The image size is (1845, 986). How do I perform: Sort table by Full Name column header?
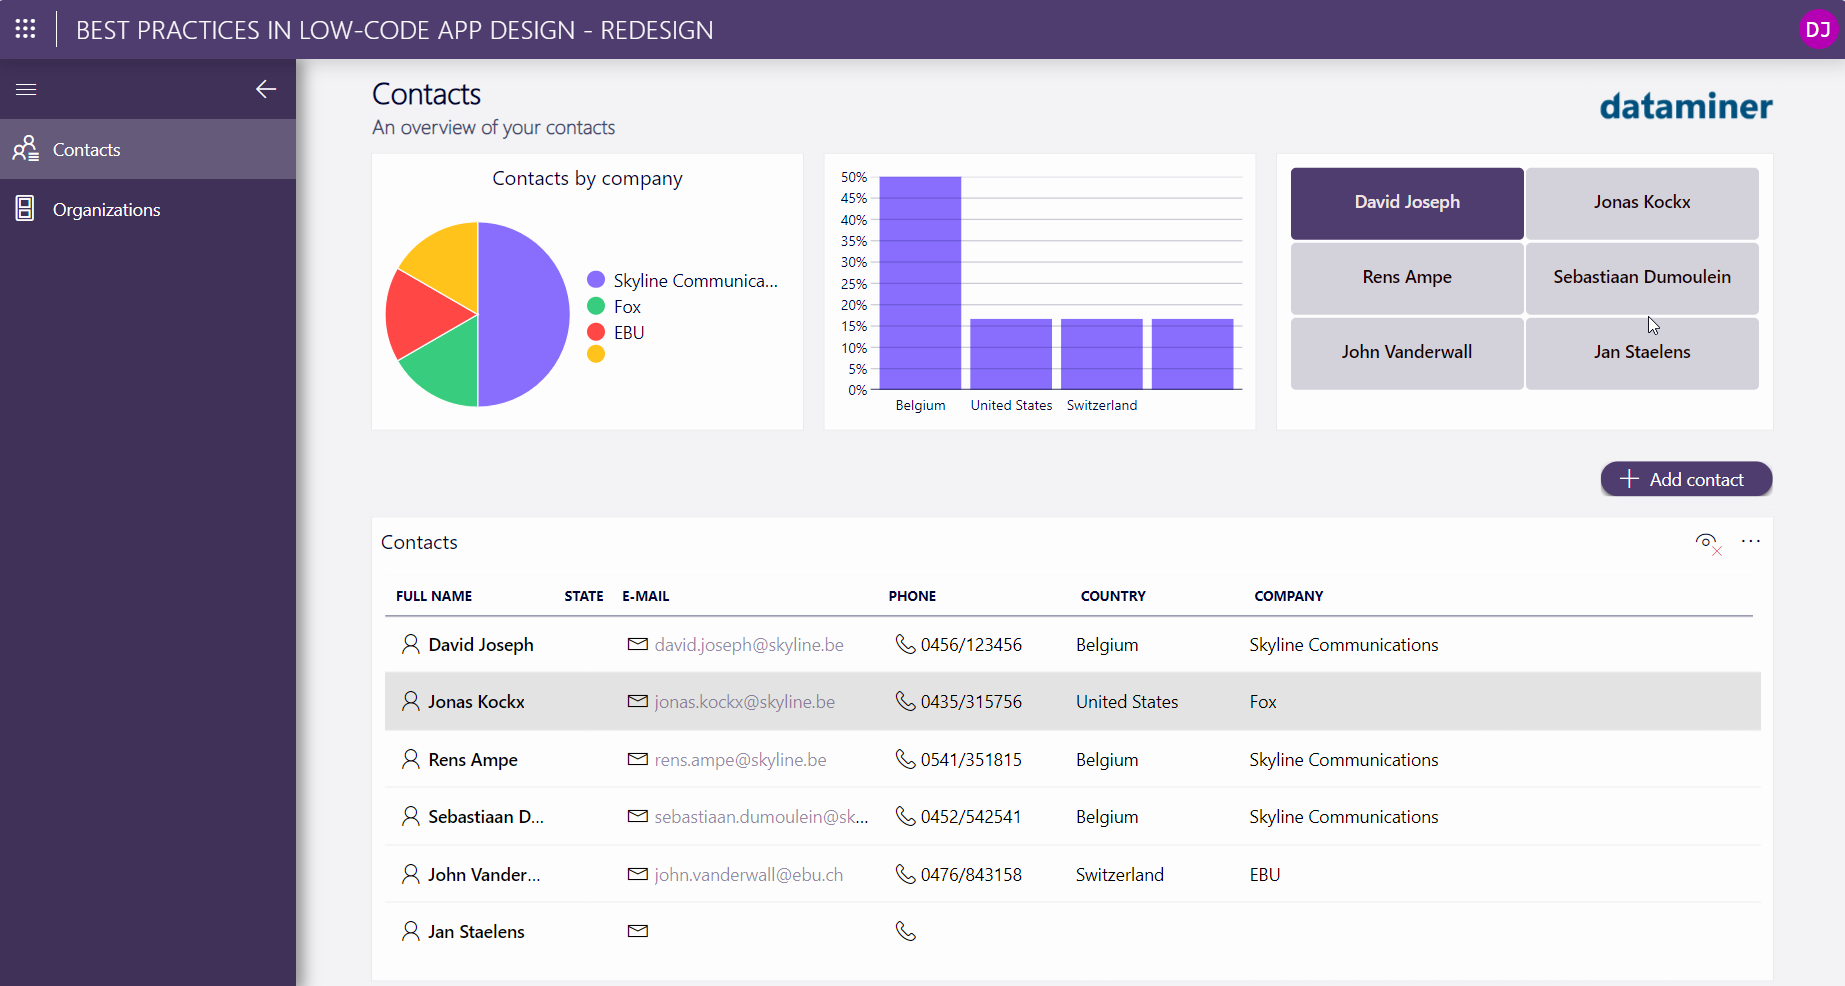tap(434, 596)
